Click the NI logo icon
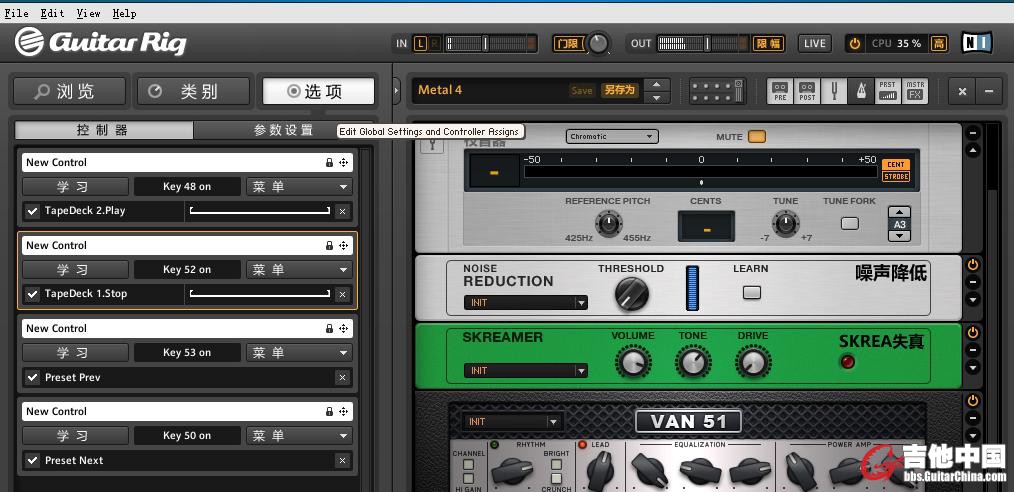This screenshot has height=492, width=1014. tap(976, 43)
